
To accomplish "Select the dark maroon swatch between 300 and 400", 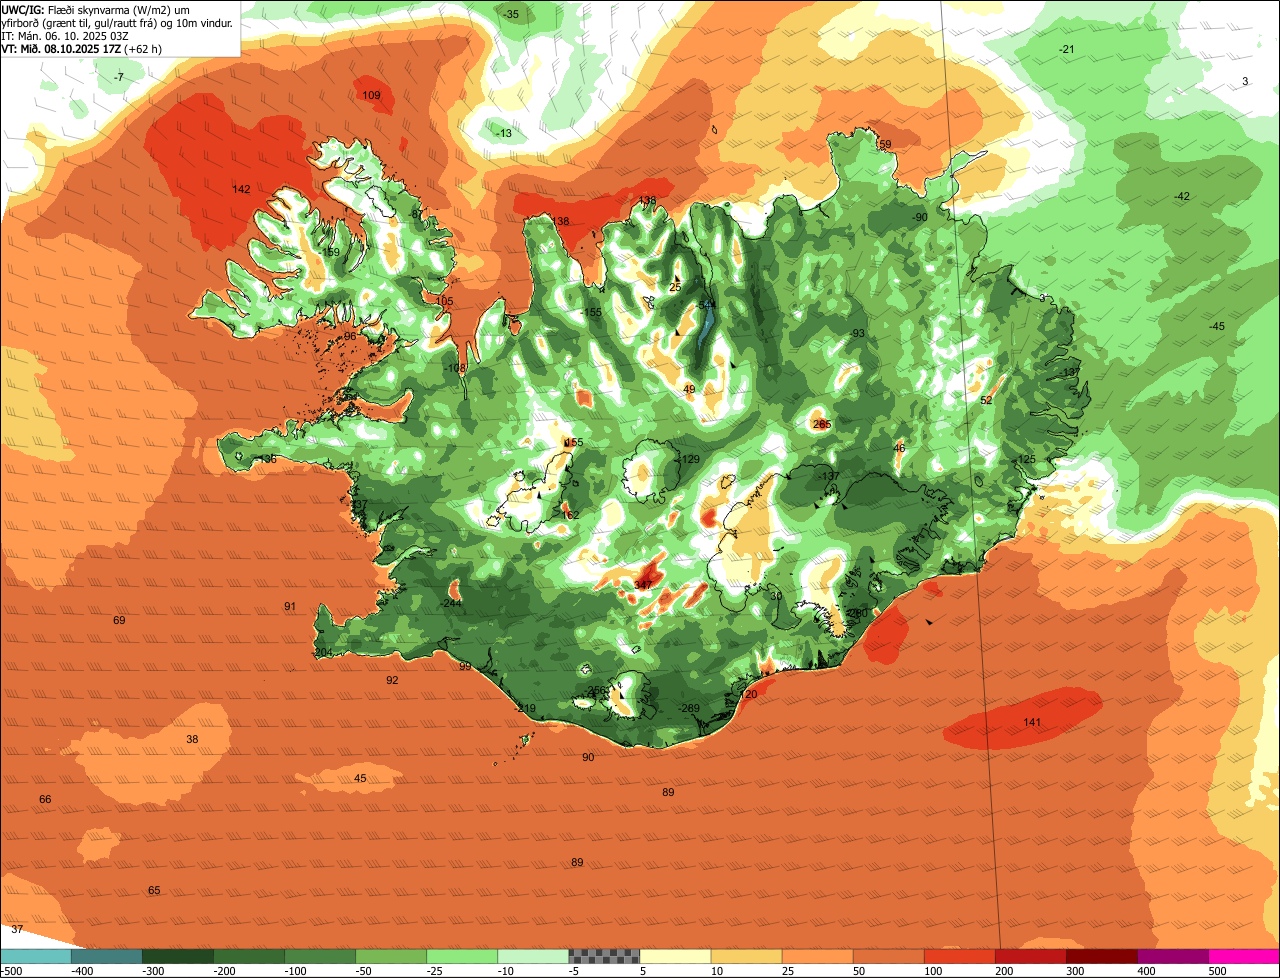I will point(1102,955).
